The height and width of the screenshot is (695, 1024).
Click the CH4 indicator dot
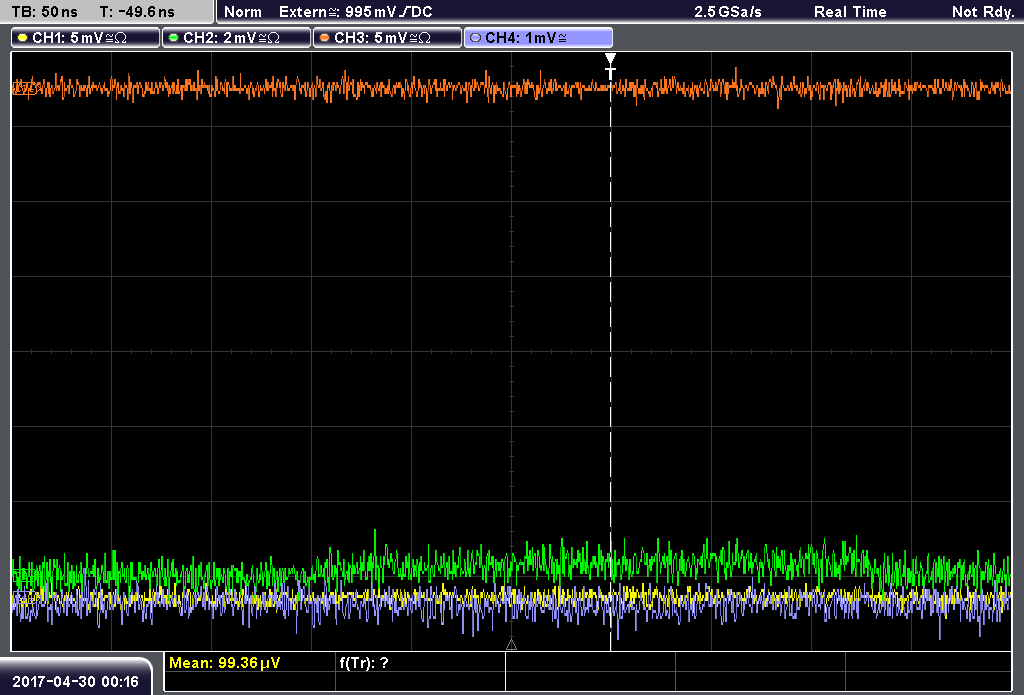point(475,38)
